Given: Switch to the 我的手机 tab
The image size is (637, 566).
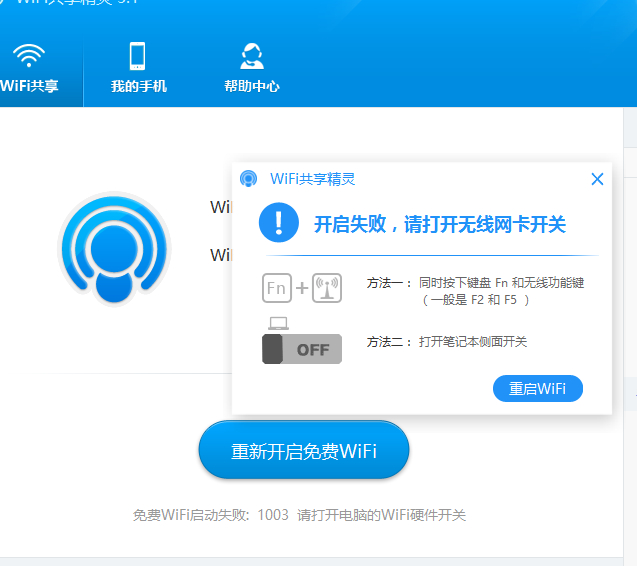Looking at the screenshot, I should coord(139,69).
